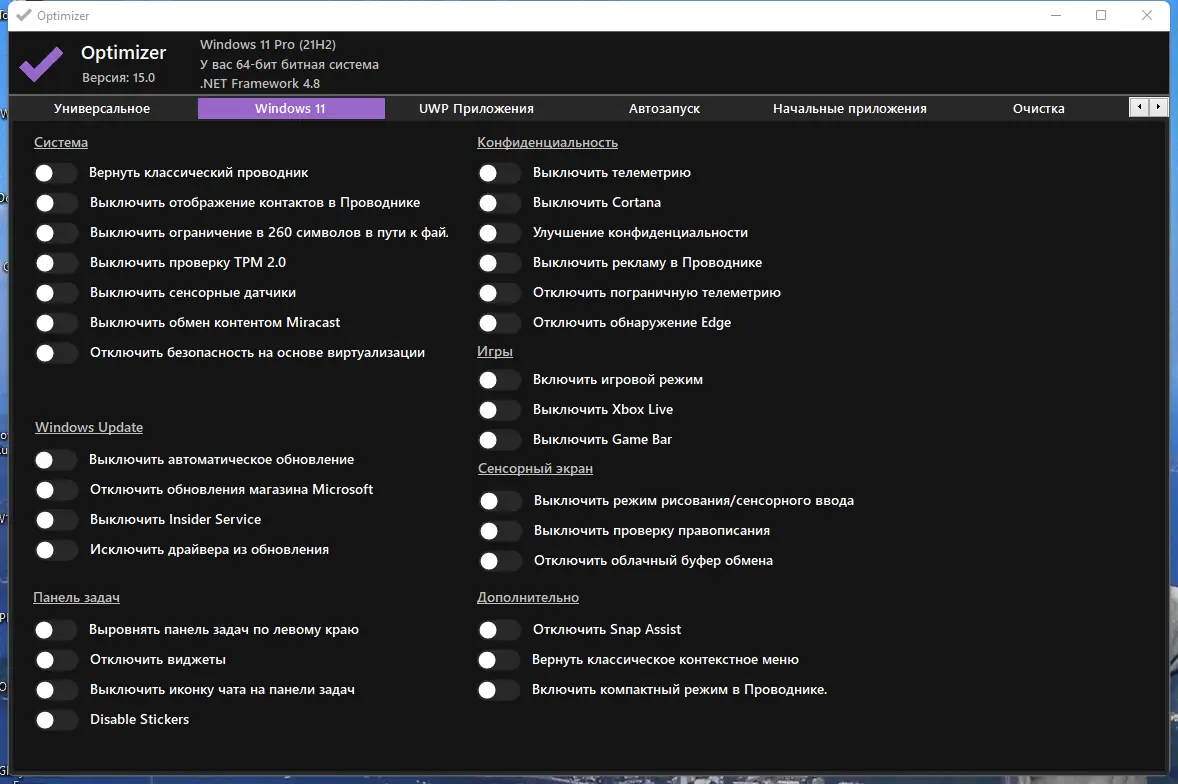This screenshot has width=1178, height=784.
Task: Toggle 'Выключить проверку TPM 2.0'
Action: [56, 263]
